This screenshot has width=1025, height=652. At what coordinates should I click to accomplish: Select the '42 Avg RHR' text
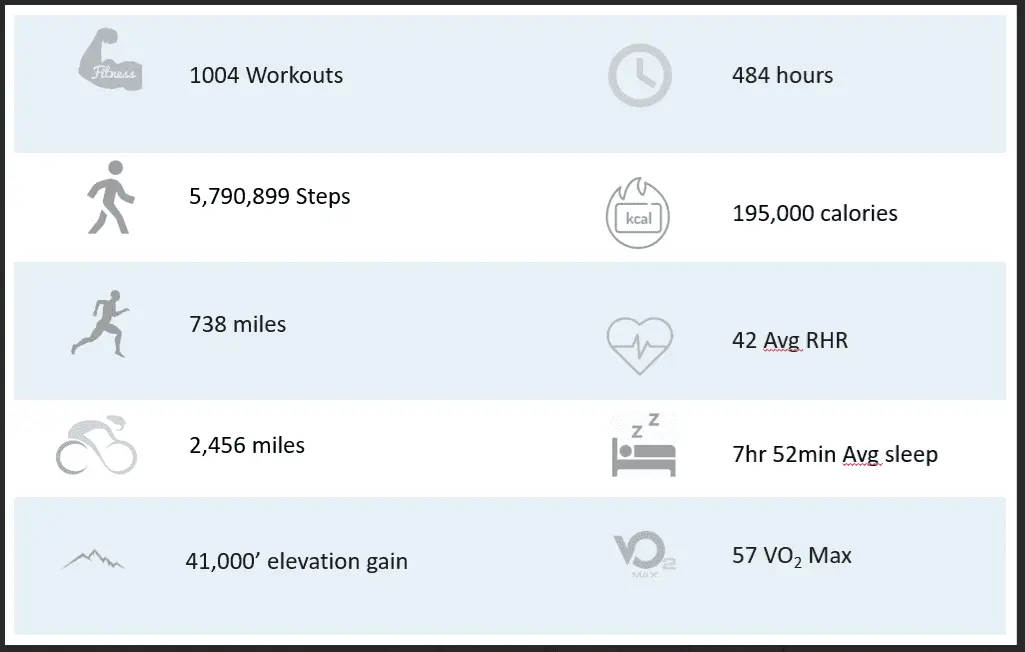[789, 340]
